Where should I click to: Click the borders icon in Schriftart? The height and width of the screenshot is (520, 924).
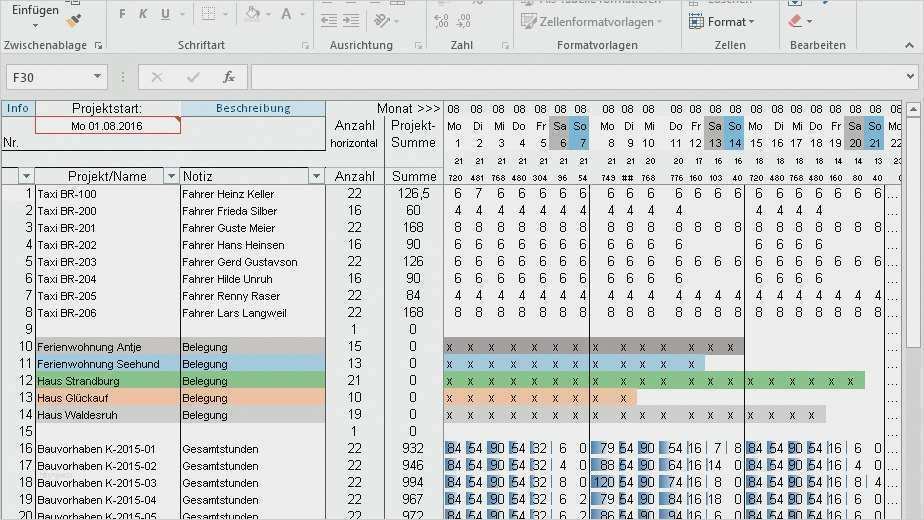pyautogui.click(x=209, y=14)
